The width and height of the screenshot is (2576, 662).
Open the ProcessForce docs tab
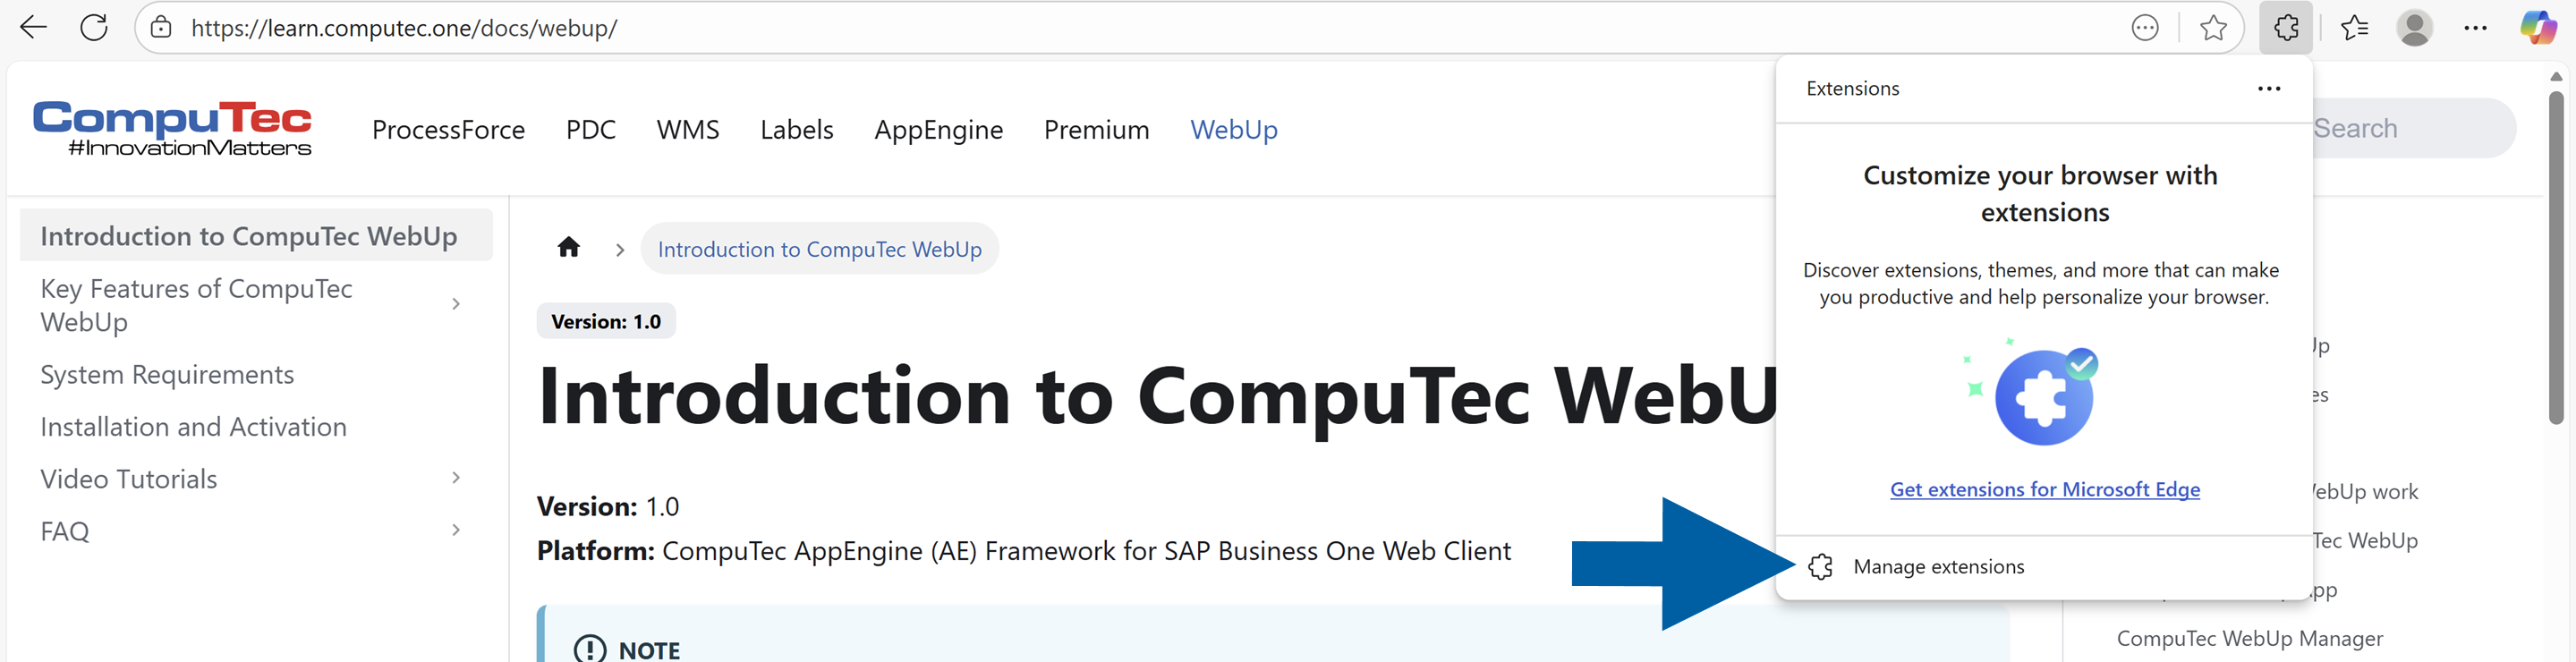coord(448,130)
